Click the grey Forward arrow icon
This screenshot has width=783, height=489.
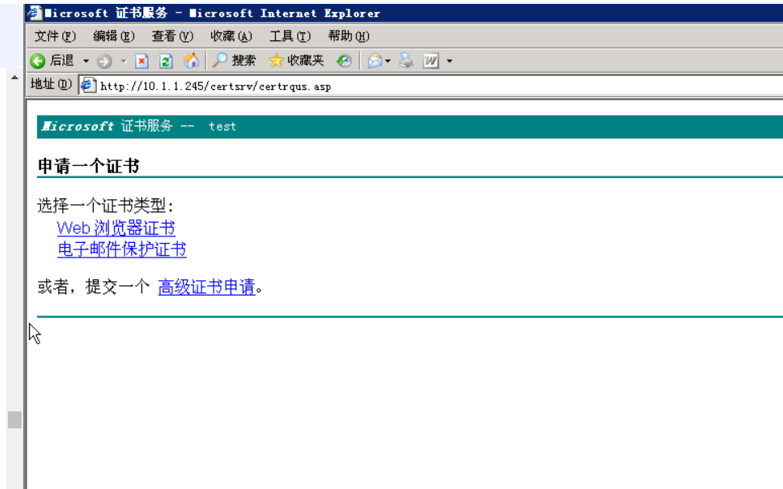point(104,61)
